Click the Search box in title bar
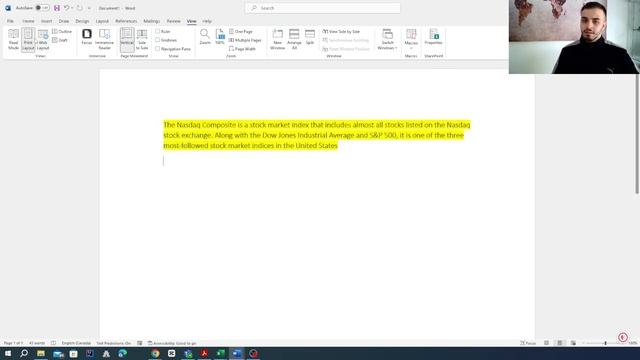640x360 pixels. (322, 8)
